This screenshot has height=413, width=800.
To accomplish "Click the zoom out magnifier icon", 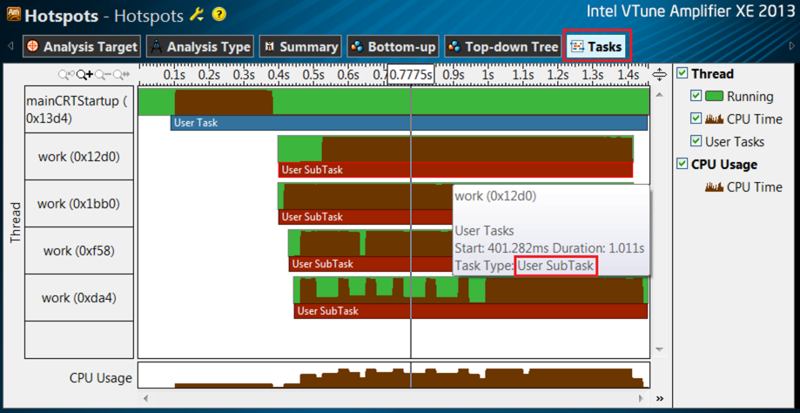I will coord(103,75).
